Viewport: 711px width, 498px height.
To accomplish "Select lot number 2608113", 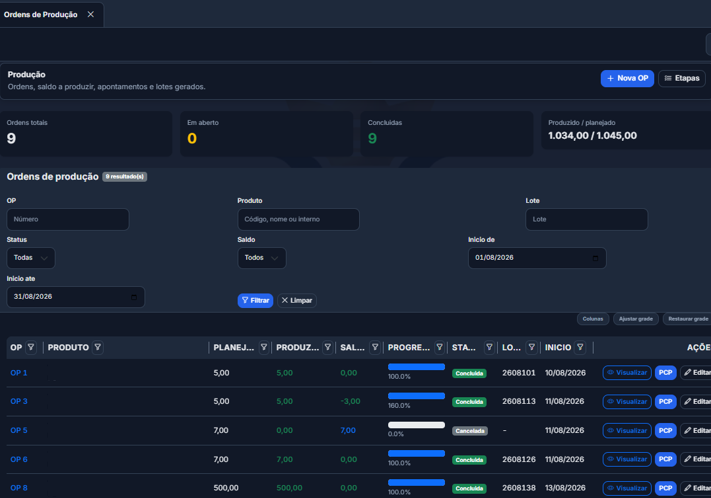I will click(x=519, y=401).
